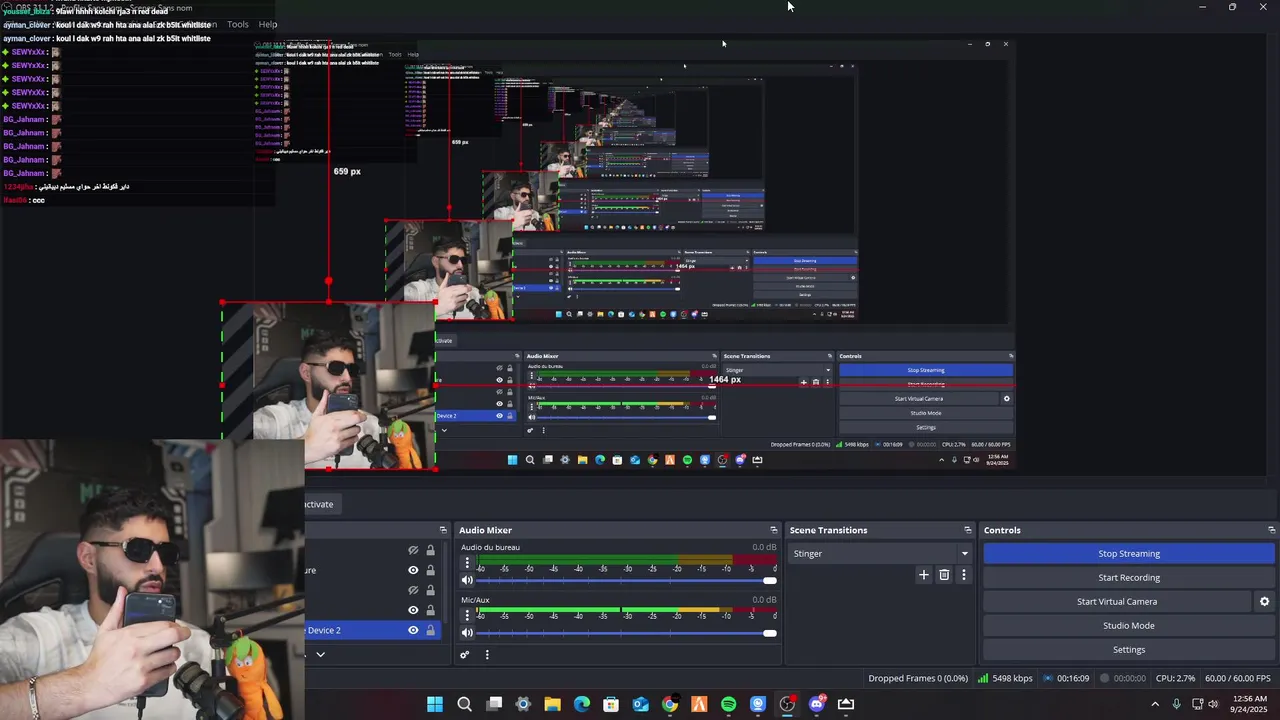Open Settings gear in taskbar
This screenshot has width=1280, height=720.
523,704
